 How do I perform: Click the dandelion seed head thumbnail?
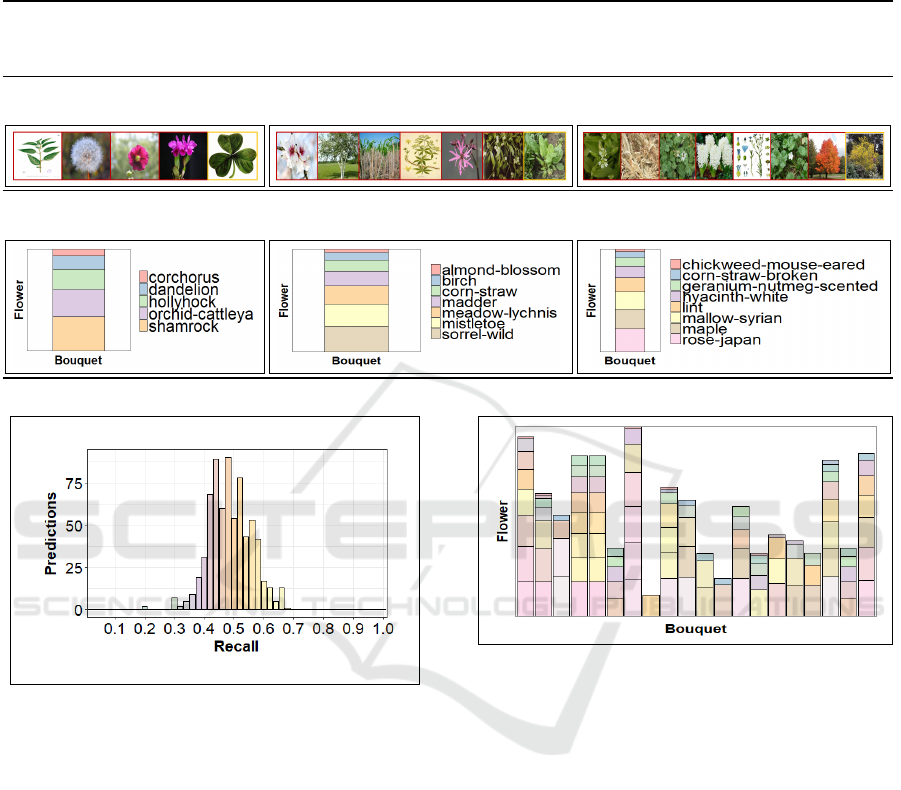pos(86,156)
